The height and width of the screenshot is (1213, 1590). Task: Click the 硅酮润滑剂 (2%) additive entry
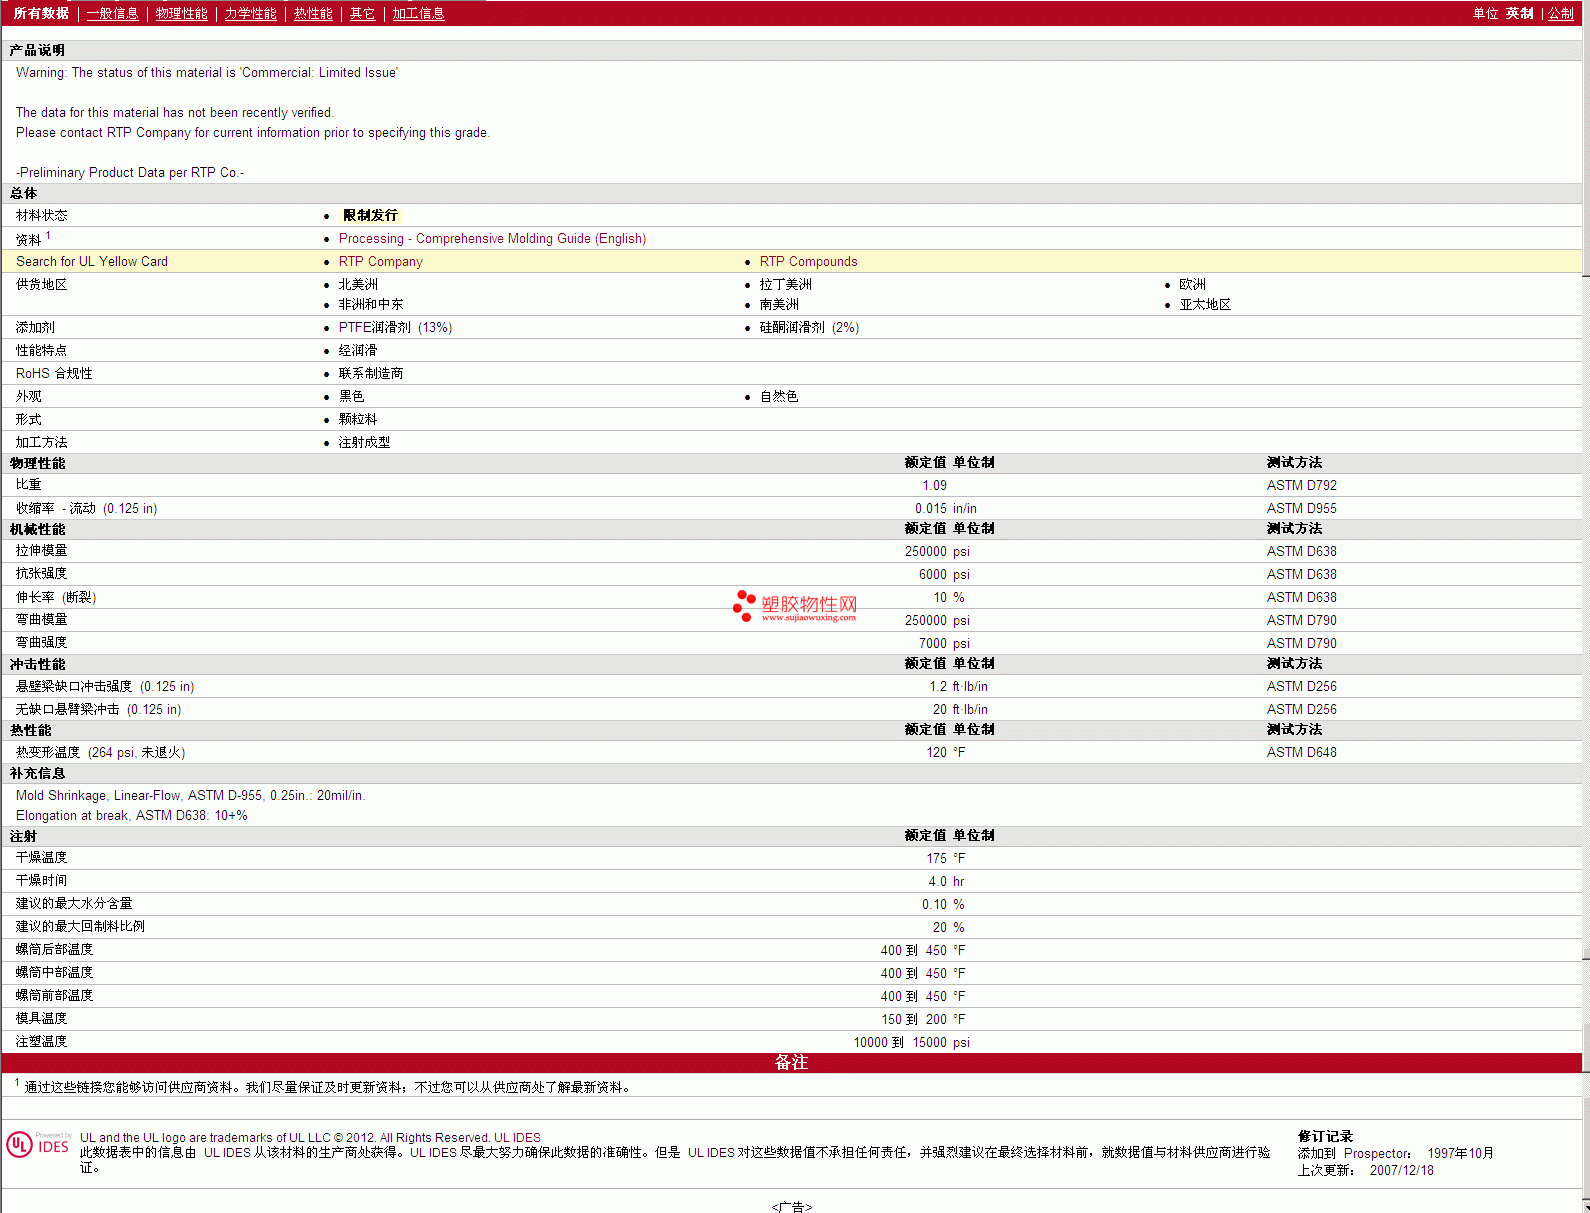click(809, 327)
